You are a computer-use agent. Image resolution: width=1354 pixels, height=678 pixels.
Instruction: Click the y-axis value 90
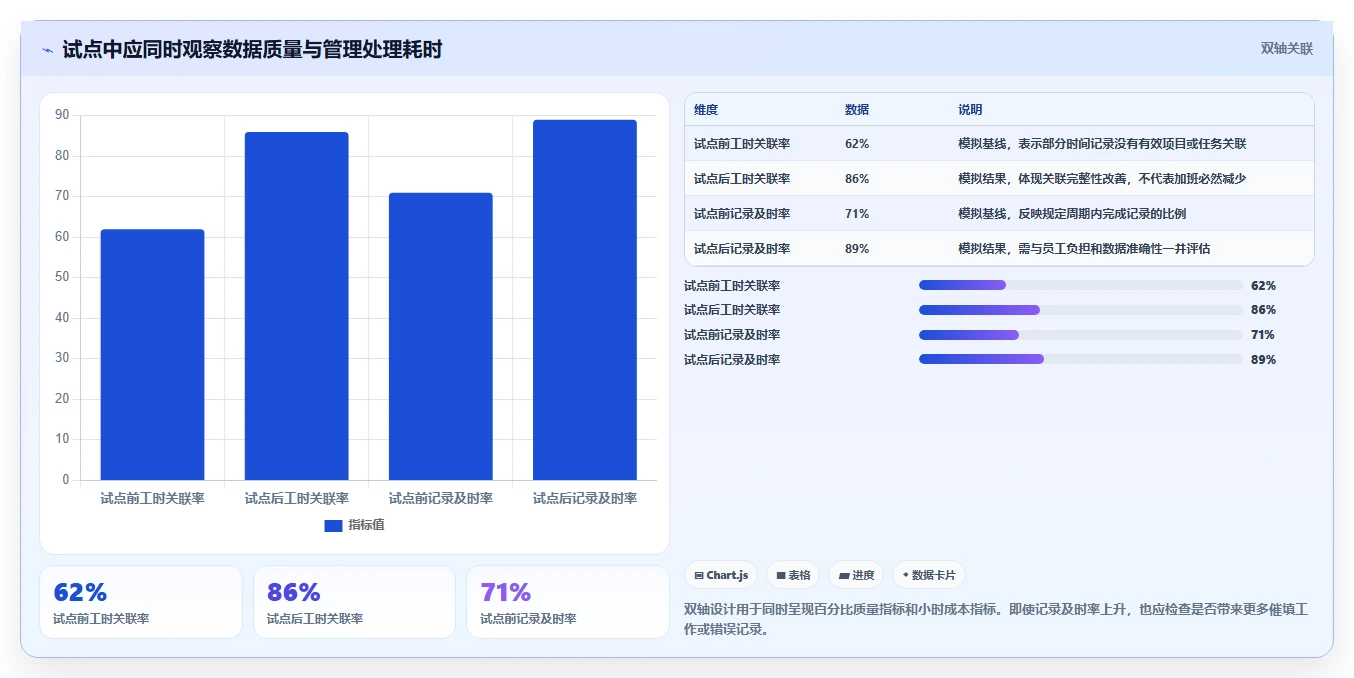(x=62, y=115)
